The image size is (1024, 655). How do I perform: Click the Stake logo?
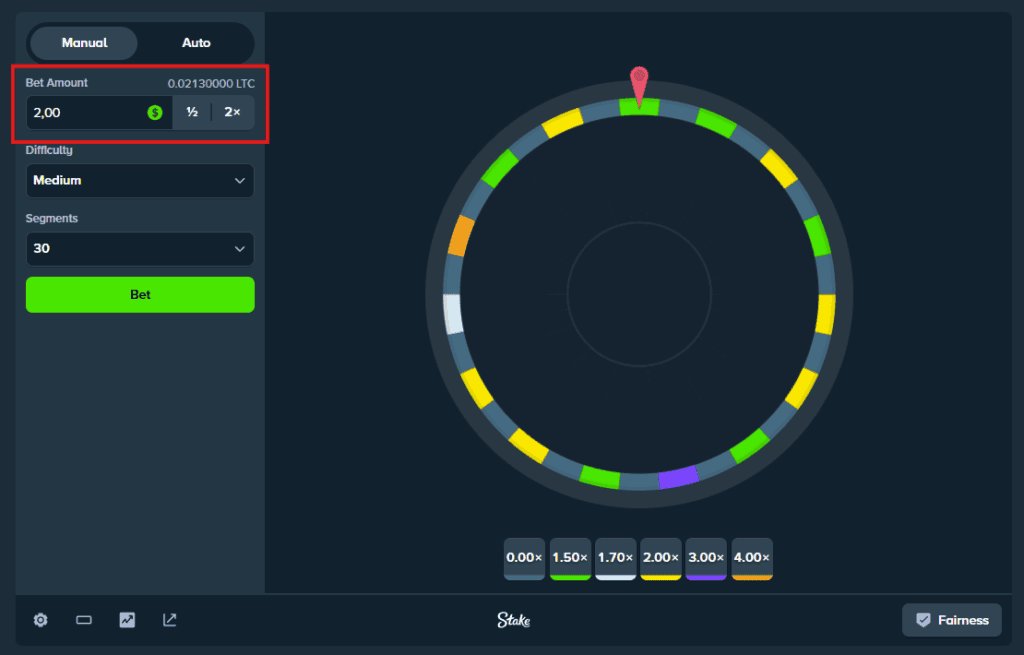click(513, 620)
